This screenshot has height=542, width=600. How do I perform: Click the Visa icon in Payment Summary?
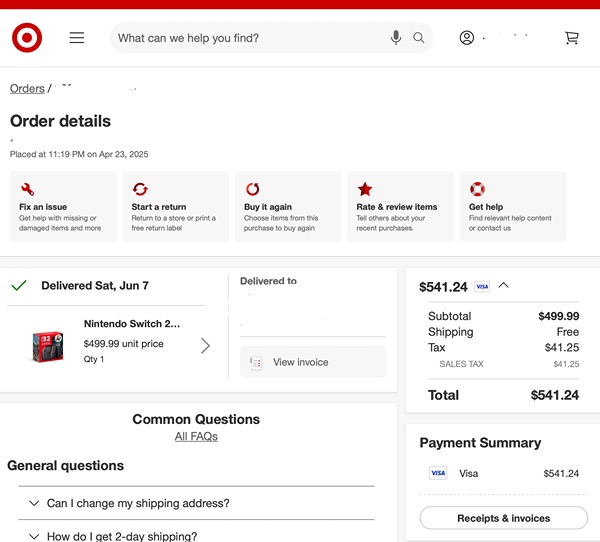438,473
